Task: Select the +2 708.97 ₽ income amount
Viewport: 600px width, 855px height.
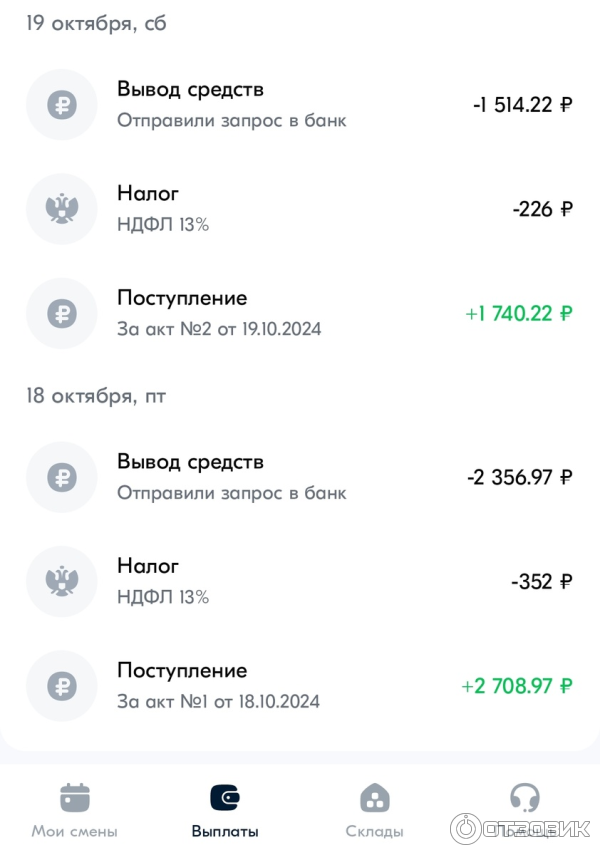Action: (516, 686)
